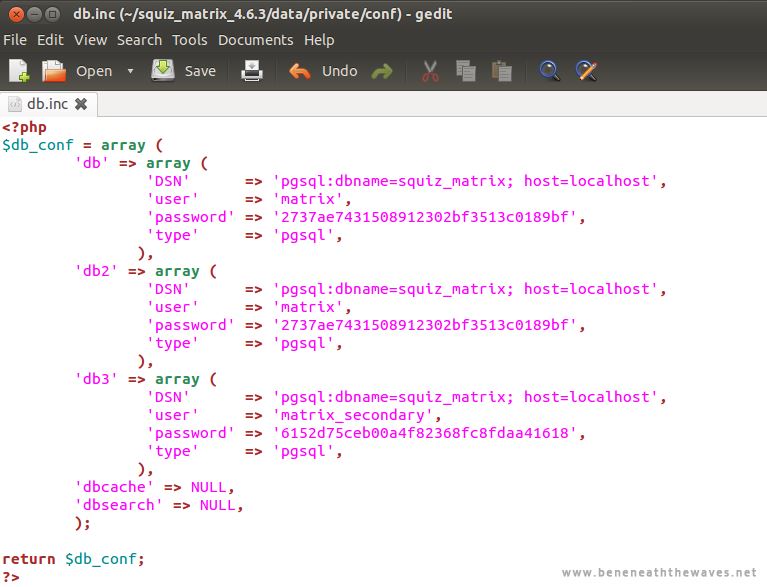Maximize the gedit window
The width and height of the screenshot is (767, 587).
[52, 14]
